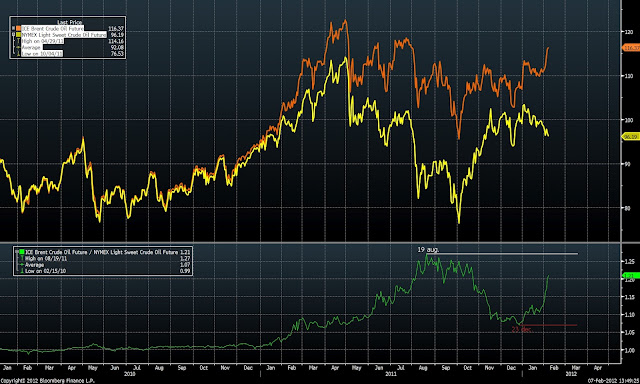Click the 1.05 ratio axis label

[629, 333]
